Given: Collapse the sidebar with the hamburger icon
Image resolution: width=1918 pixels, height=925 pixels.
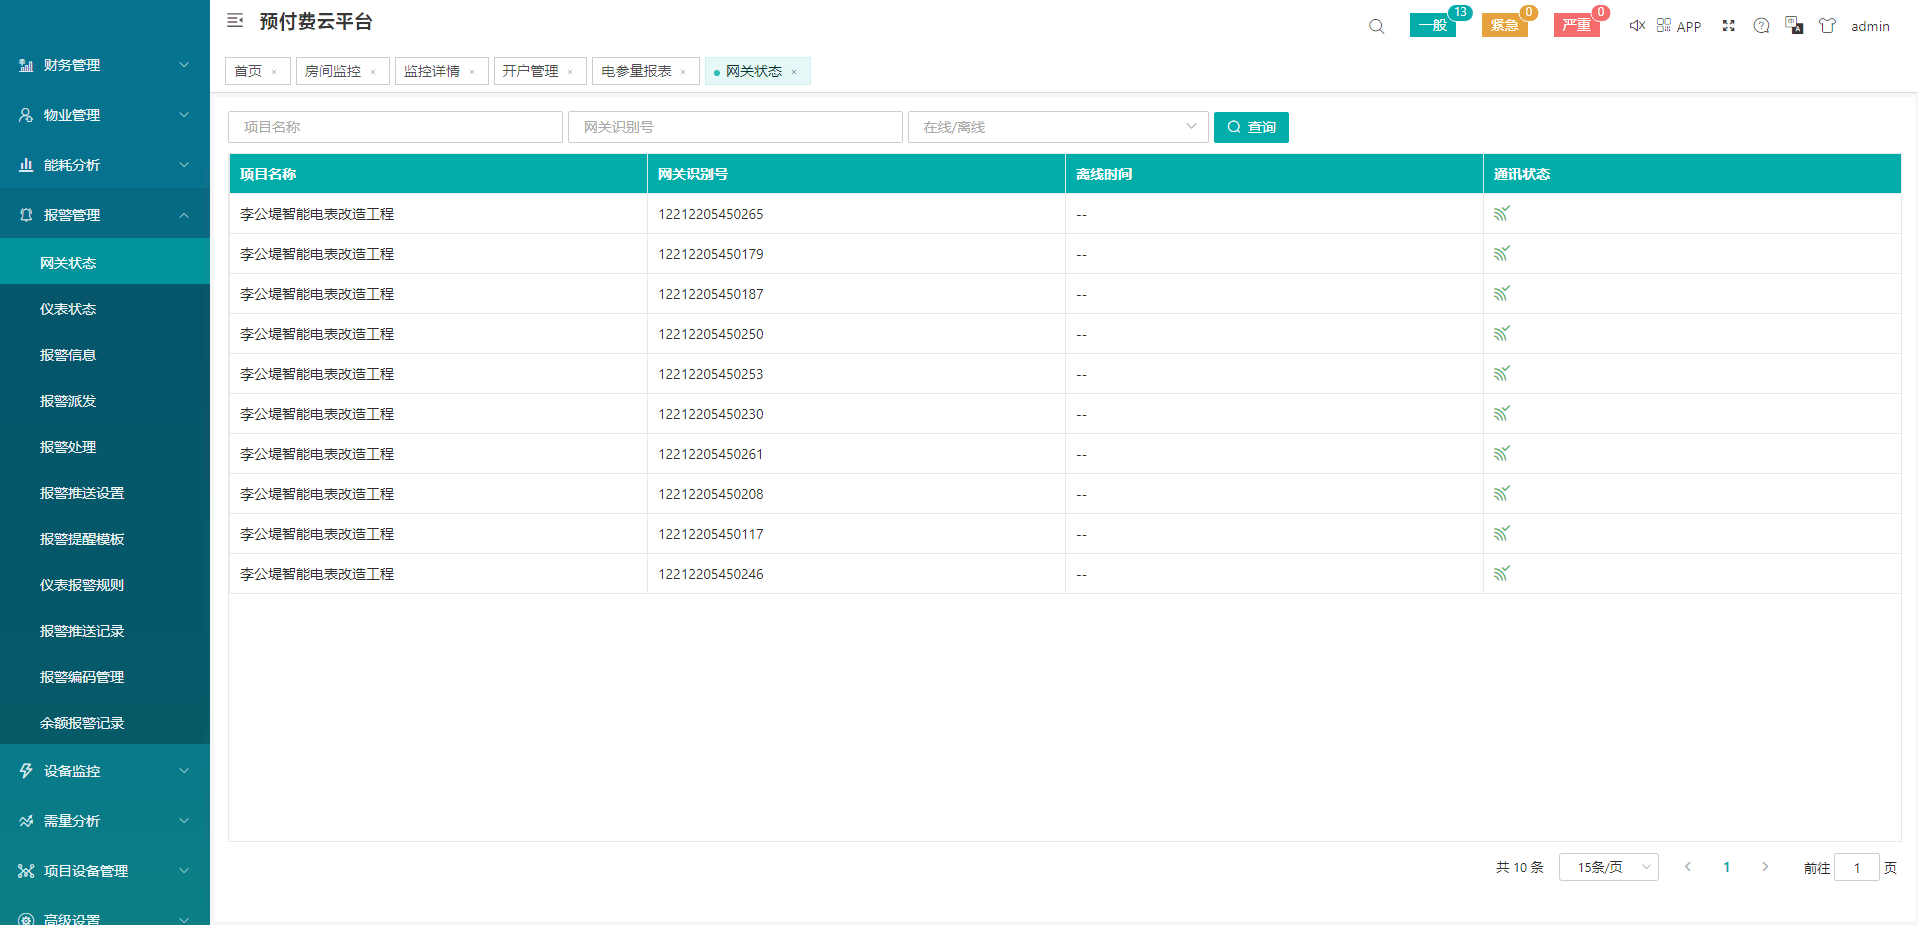Looking at the screenshot, I should [x=235, y=20].
